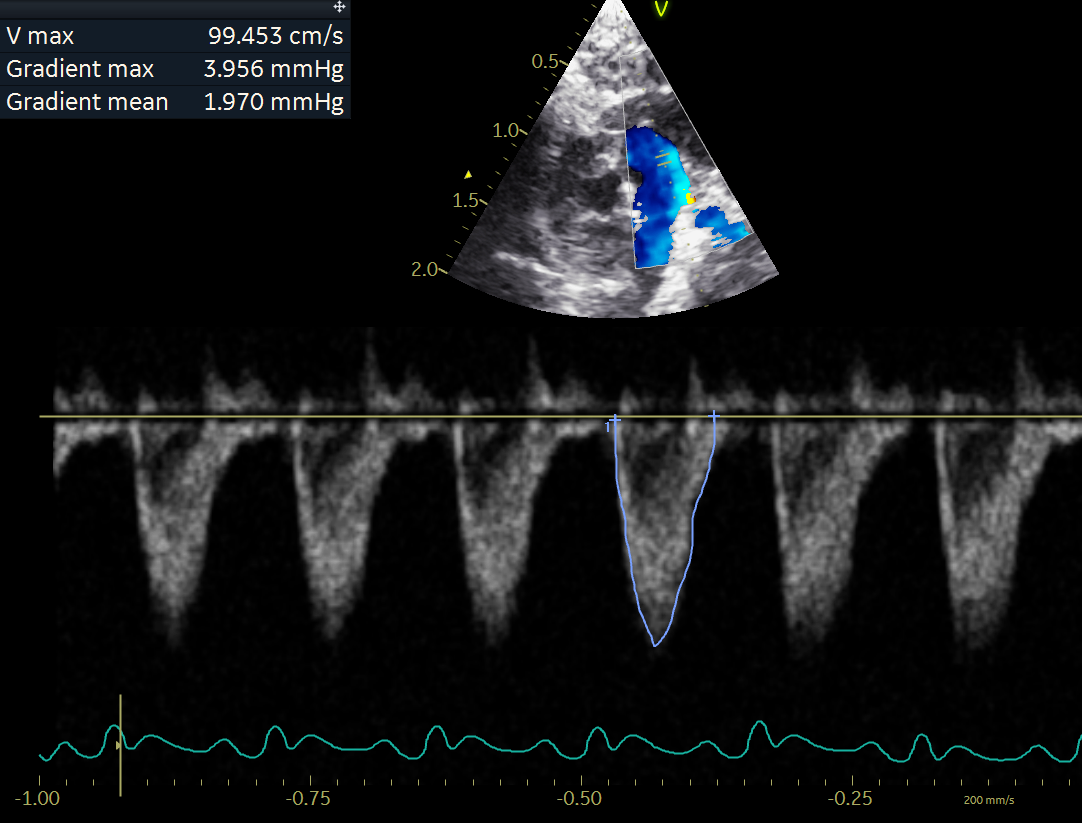The height and width of the screenshot is (823, 1082).
Task: Click the left trace caliper labeled 1
Action: (613, 420)
